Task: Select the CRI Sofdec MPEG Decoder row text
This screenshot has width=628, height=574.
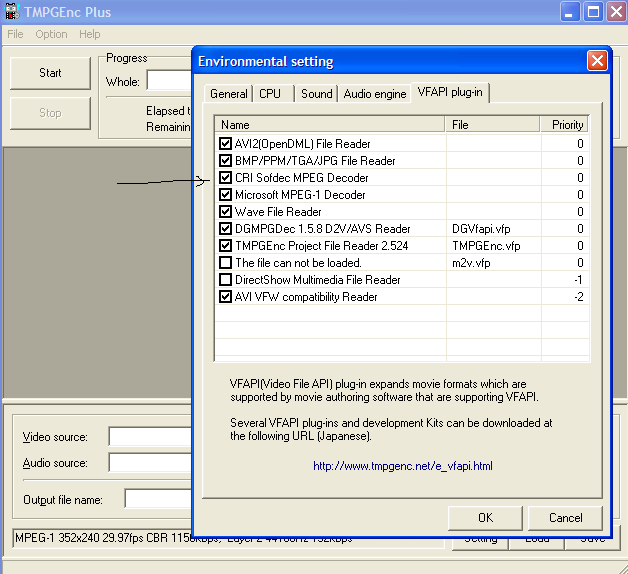Action: coord(302,178)
